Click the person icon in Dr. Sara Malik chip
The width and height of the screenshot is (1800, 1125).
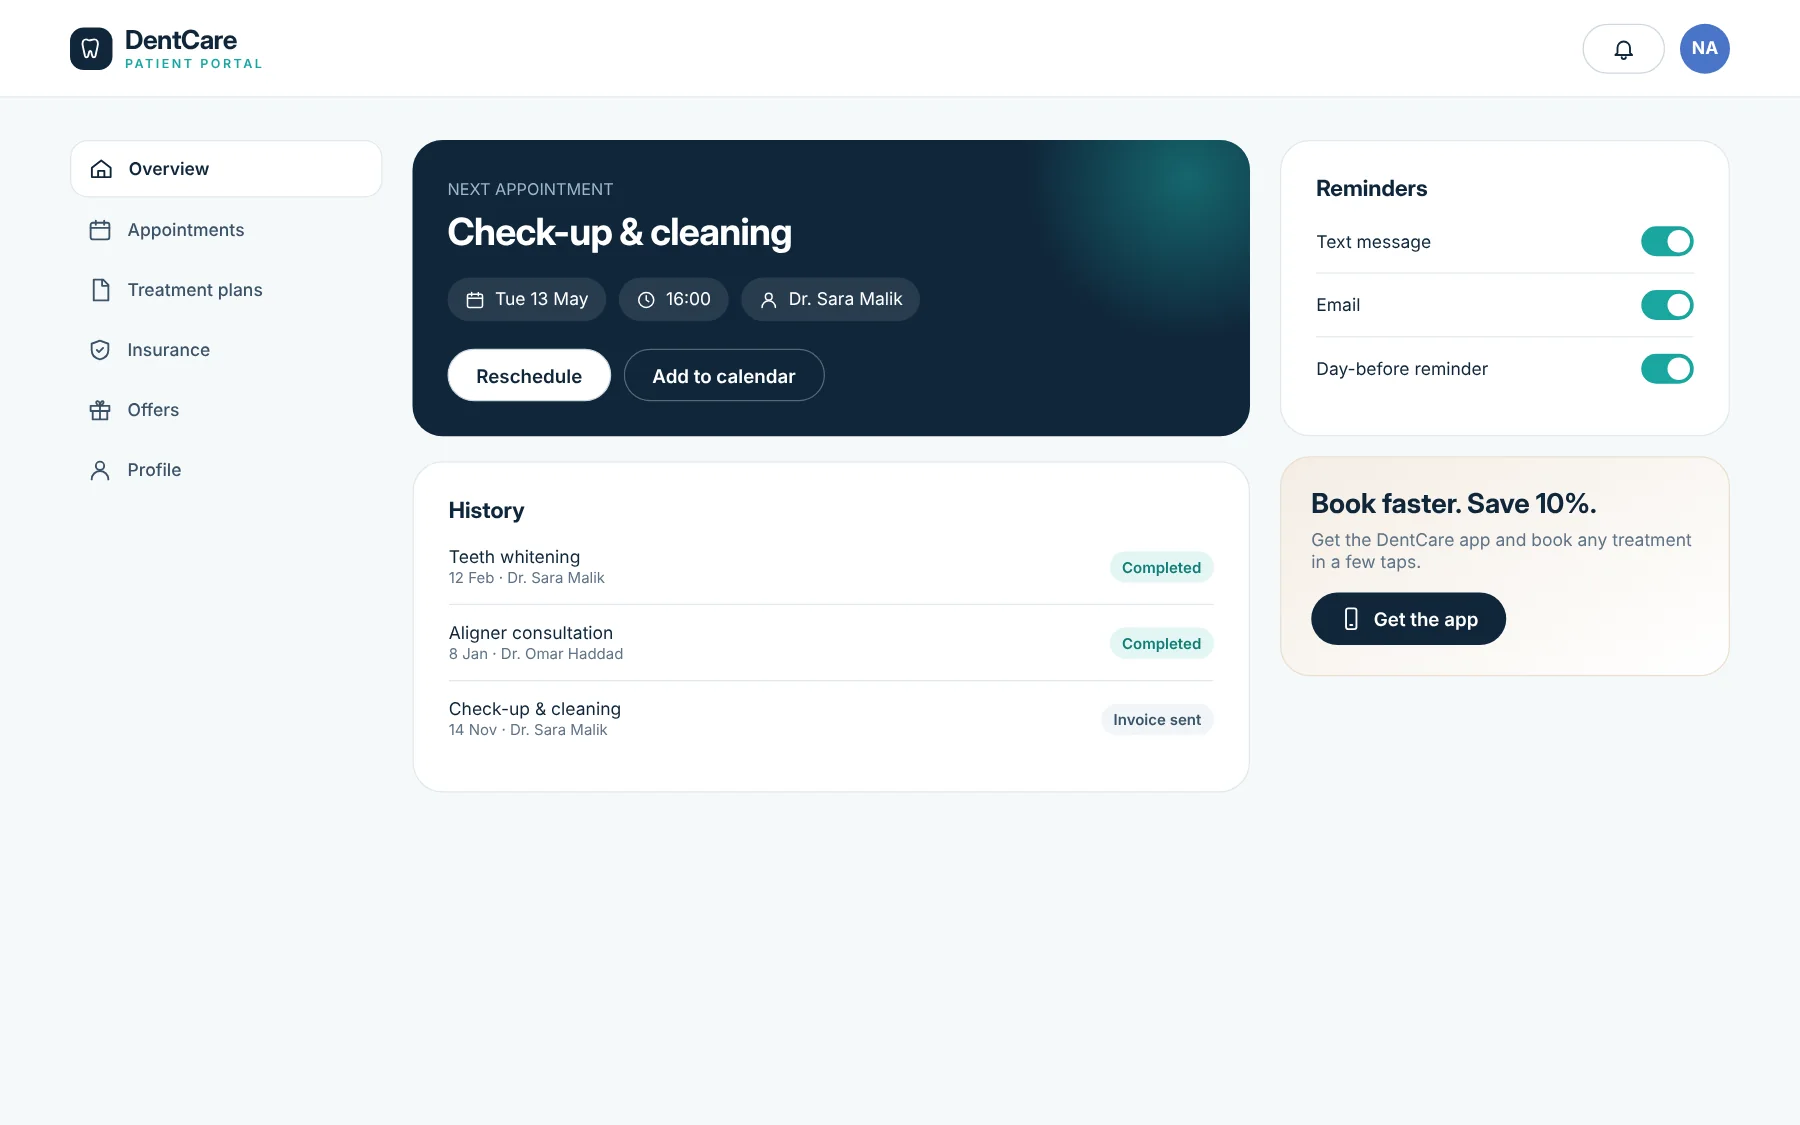768,300
